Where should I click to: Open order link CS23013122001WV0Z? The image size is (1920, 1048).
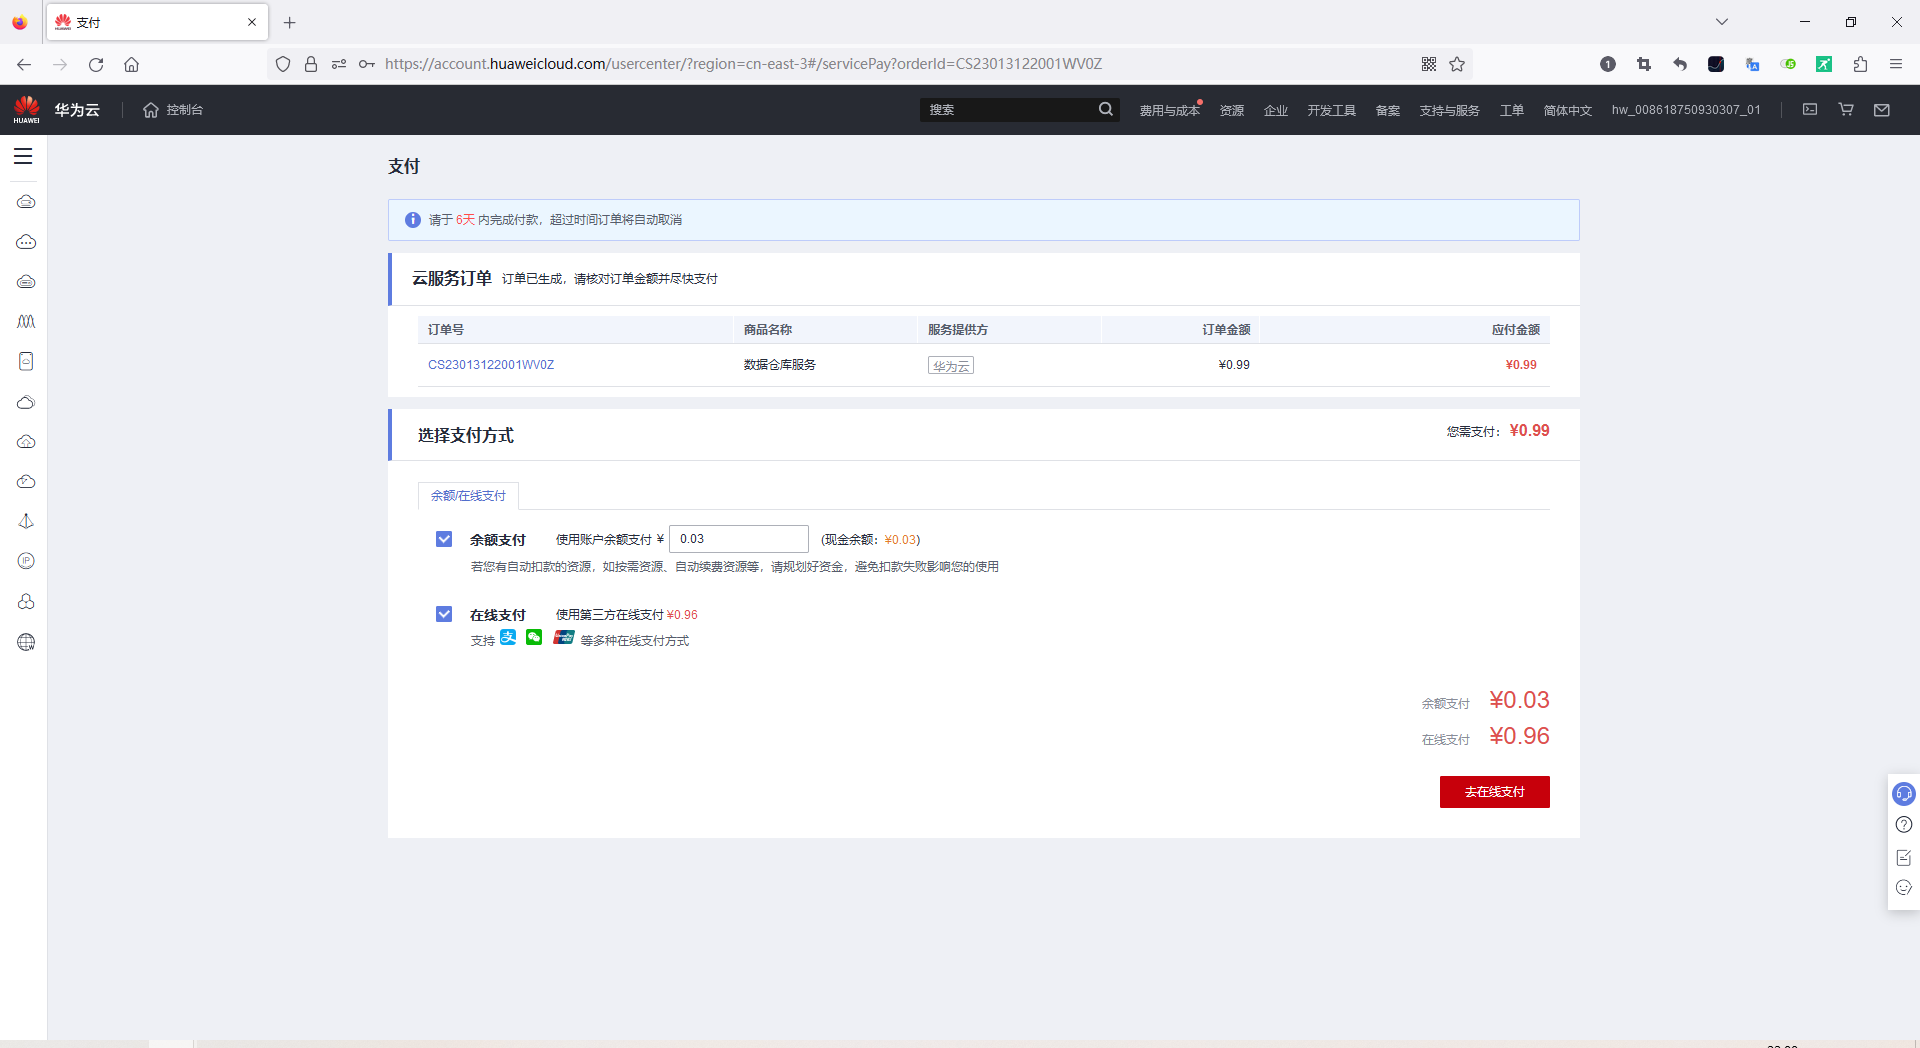pos(491,365)
